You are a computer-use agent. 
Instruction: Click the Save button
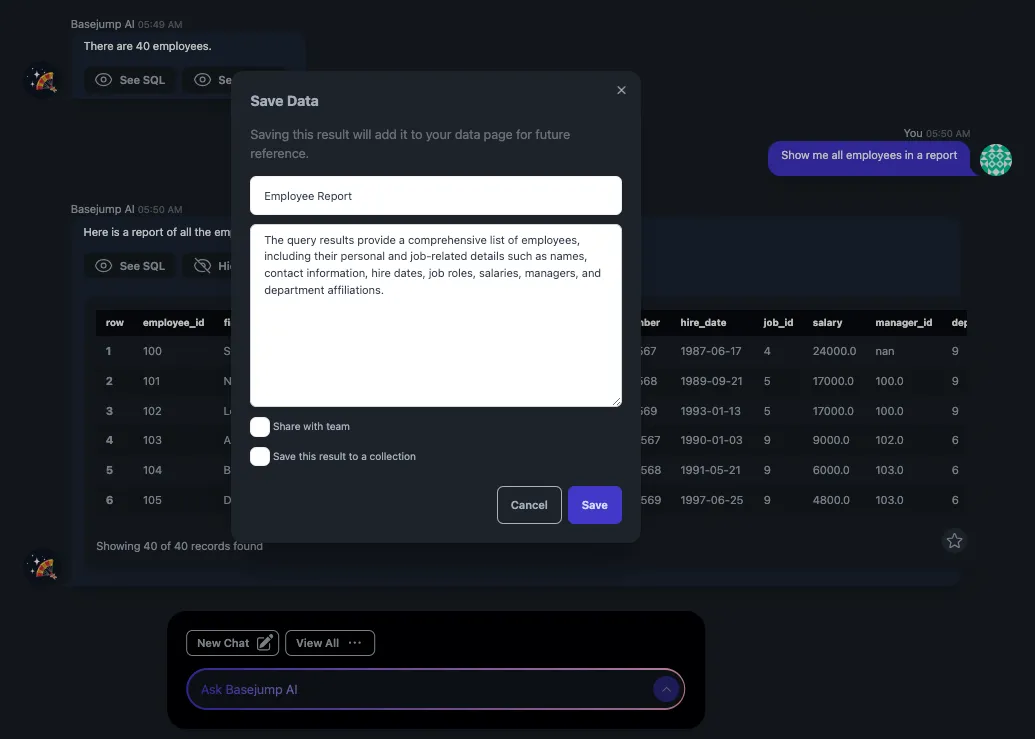click(x=595, y=505)
